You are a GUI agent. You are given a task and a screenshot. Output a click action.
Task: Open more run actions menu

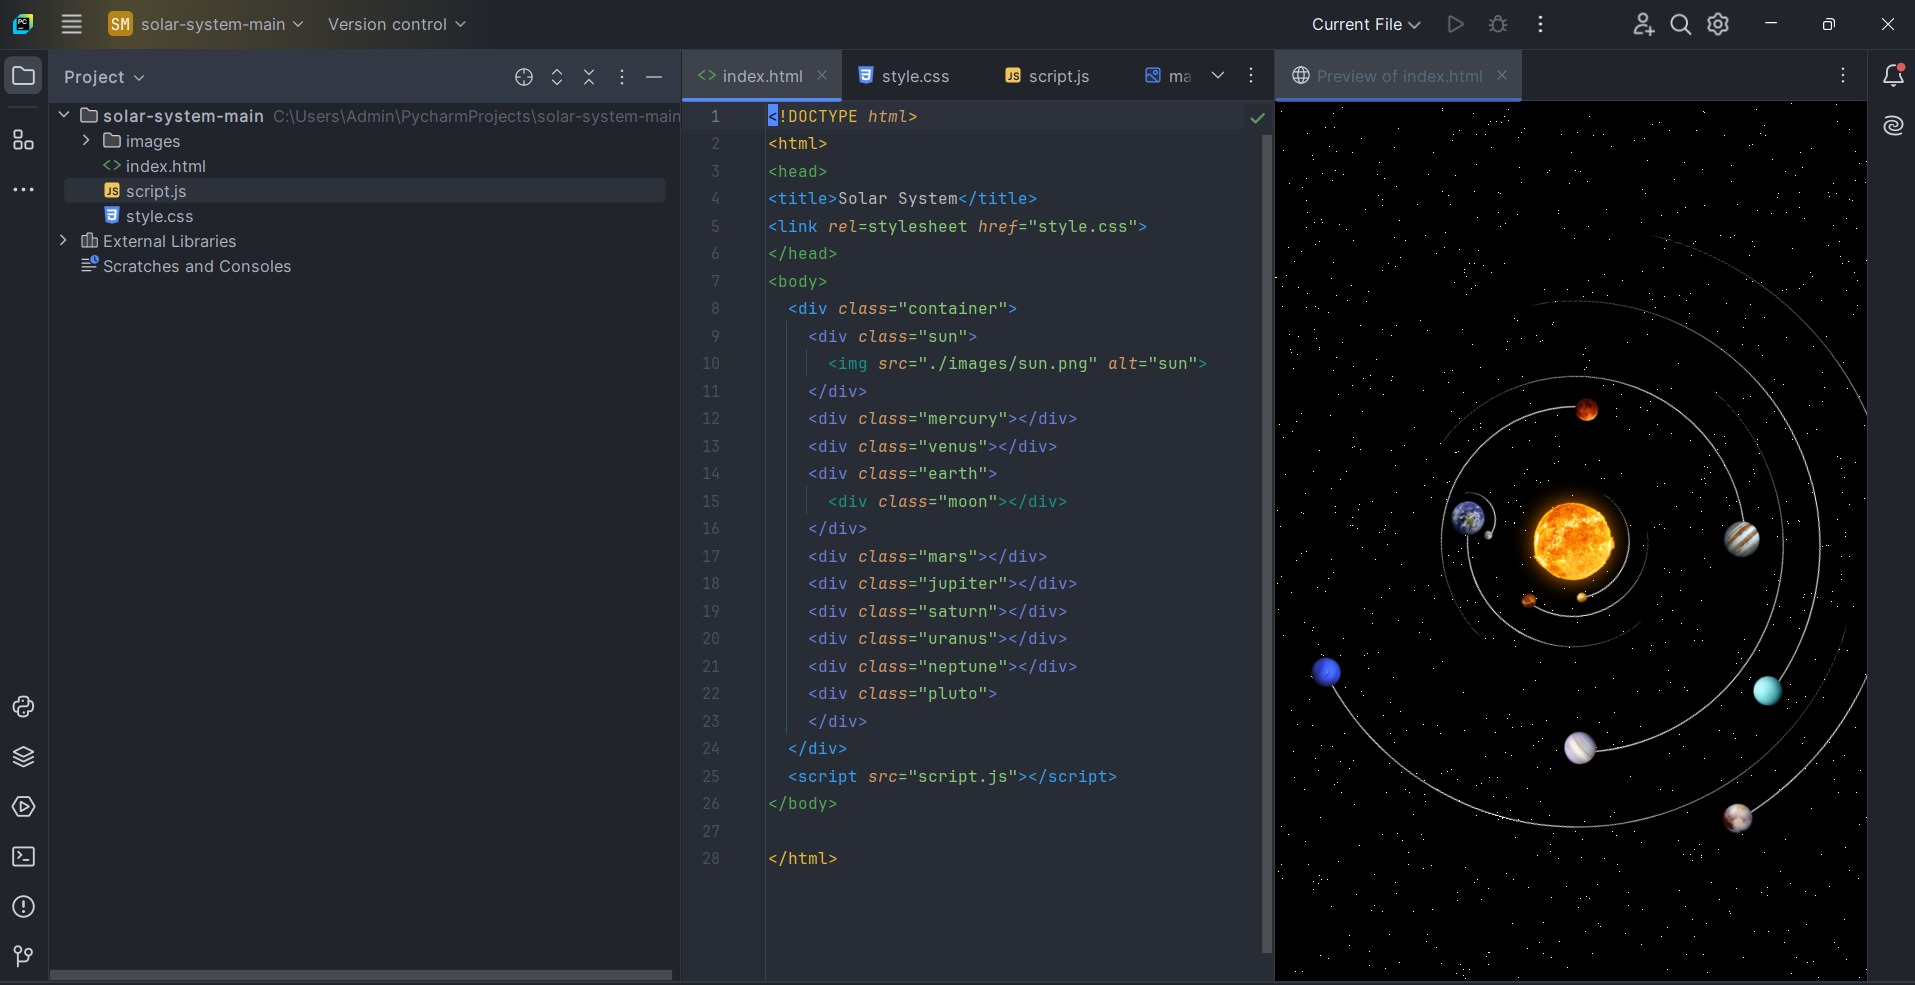coord(1540,24)
